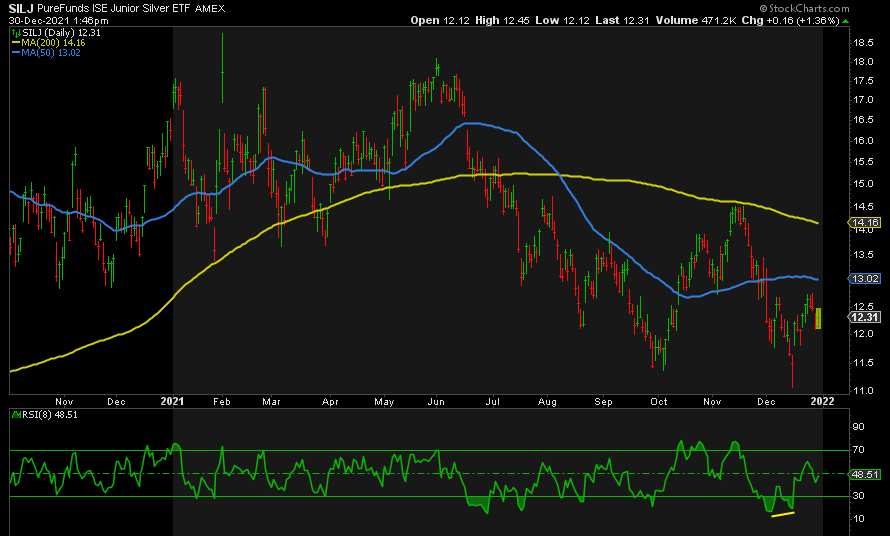
Task: Click the MA(200) 14.16 legend entry
Action: pos(53,43)
